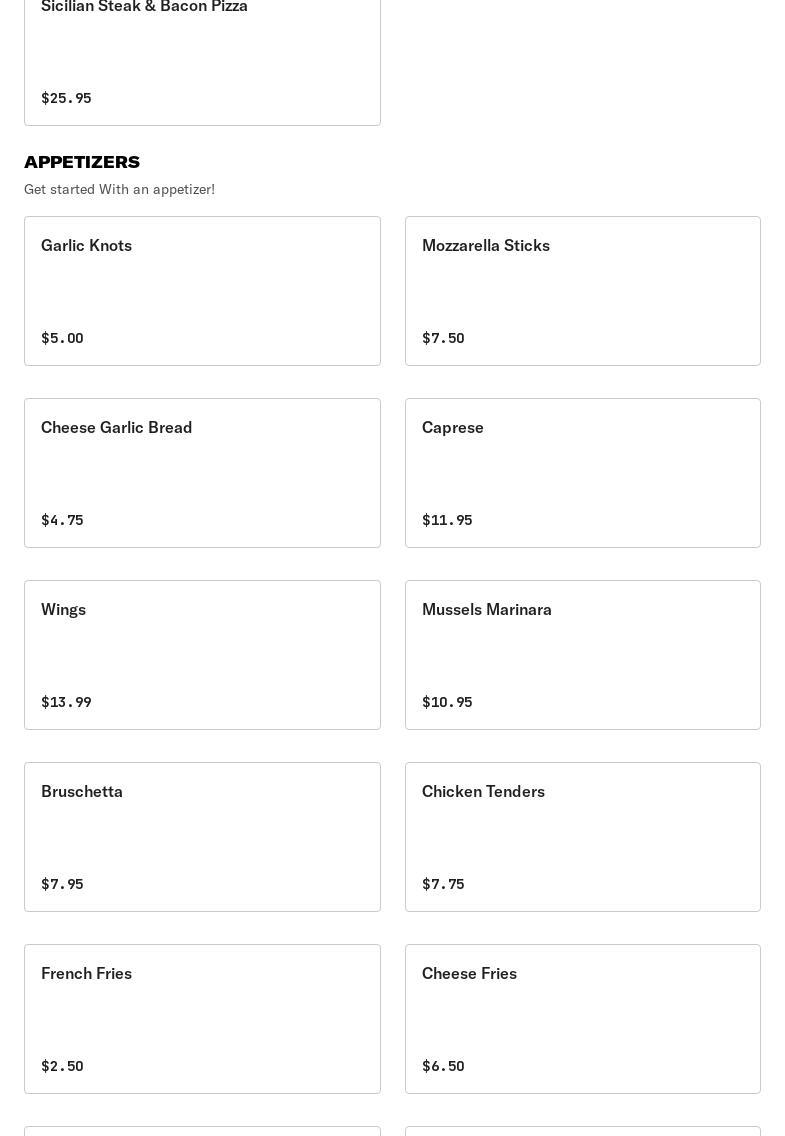Click the Mussels Marinara card
This screenshot has height=1136, width=785.
click(x=582, y=654)
